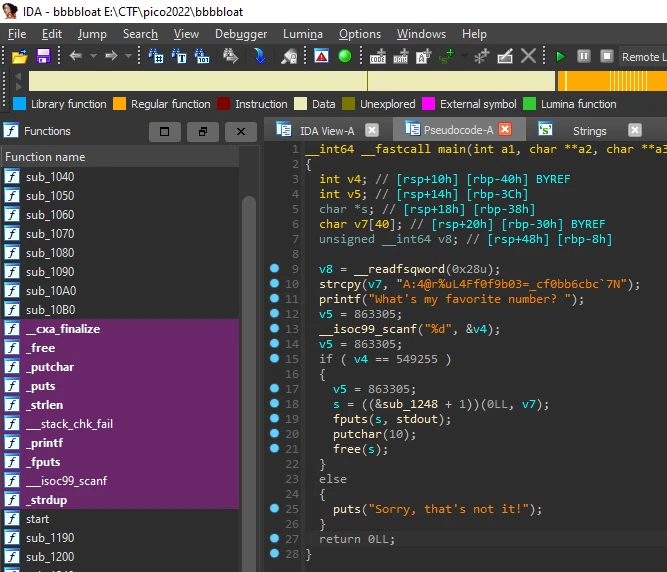This screenshot has height=572, width=667.
Task: Close the Functions panel
Action: (x=241, y=131)
